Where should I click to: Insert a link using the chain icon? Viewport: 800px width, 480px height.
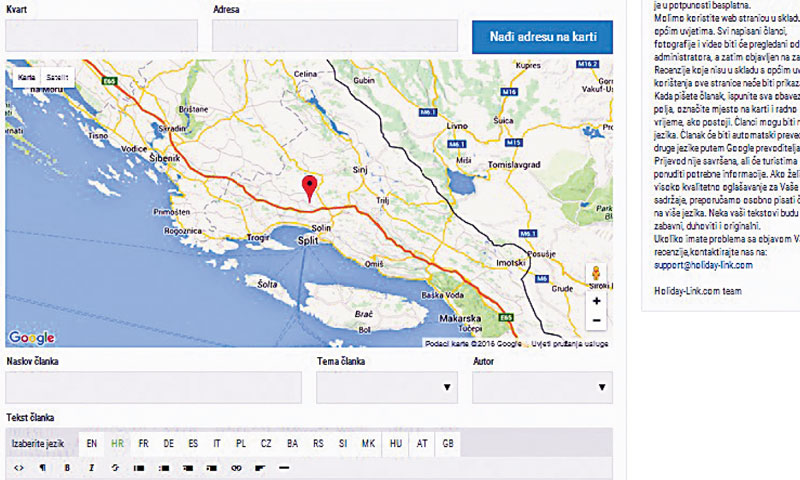(237, 467)
